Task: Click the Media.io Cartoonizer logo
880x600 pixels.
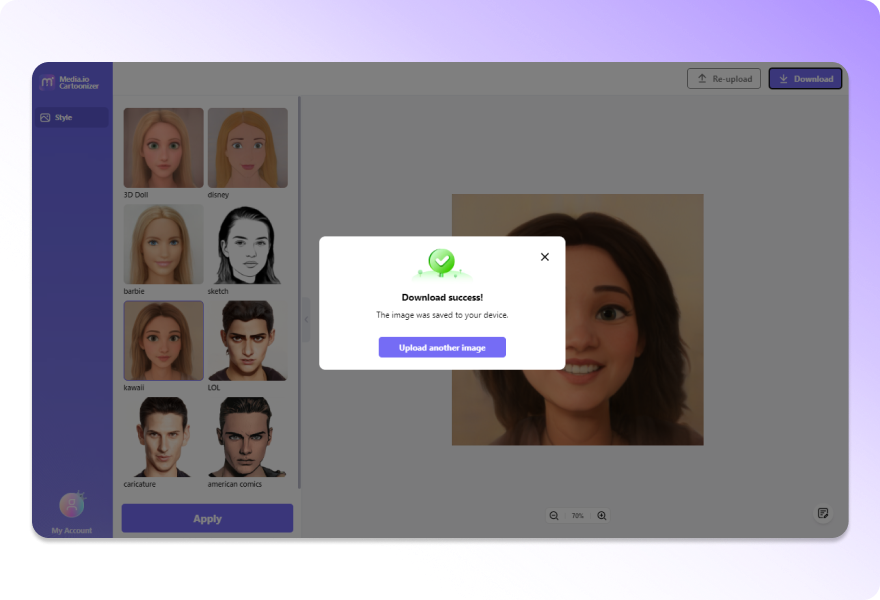Action: click(70, 82)
